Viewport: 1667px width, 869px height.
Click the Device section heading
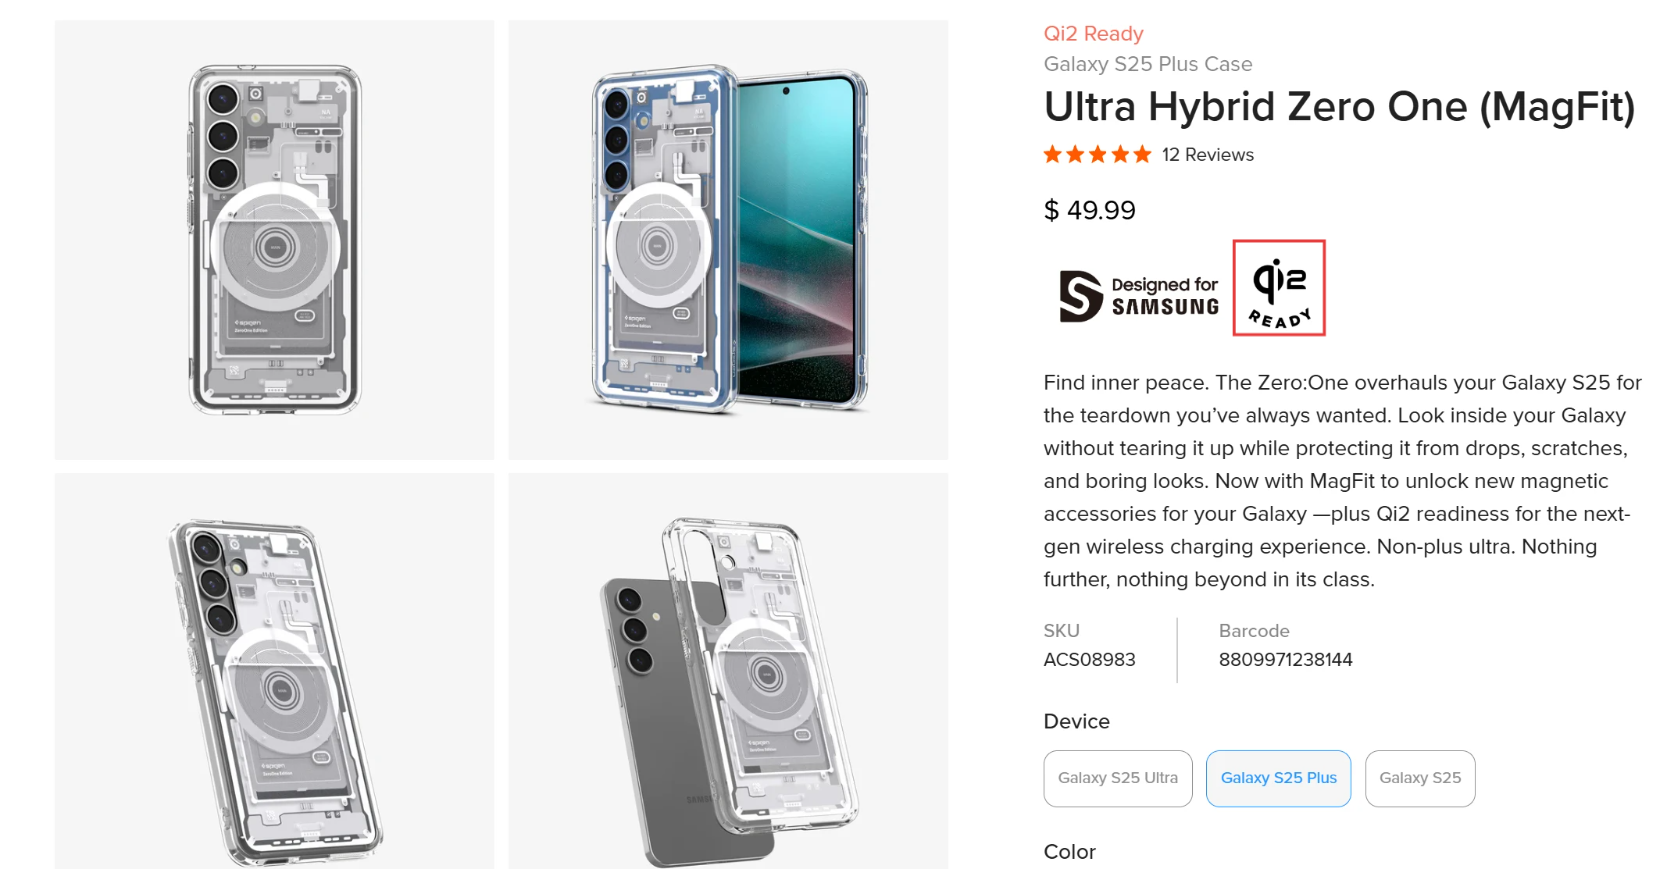(1076, 722)
